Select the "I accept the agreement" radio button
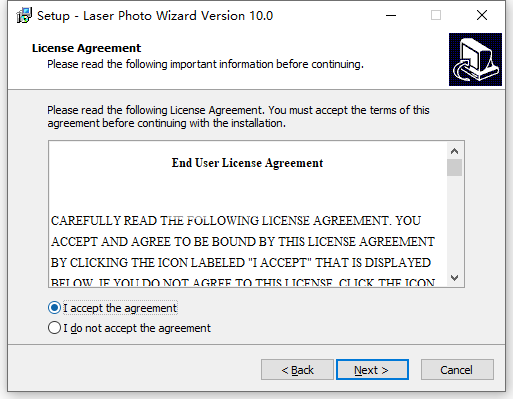This screenshot has width=513, height=399. 54,308
